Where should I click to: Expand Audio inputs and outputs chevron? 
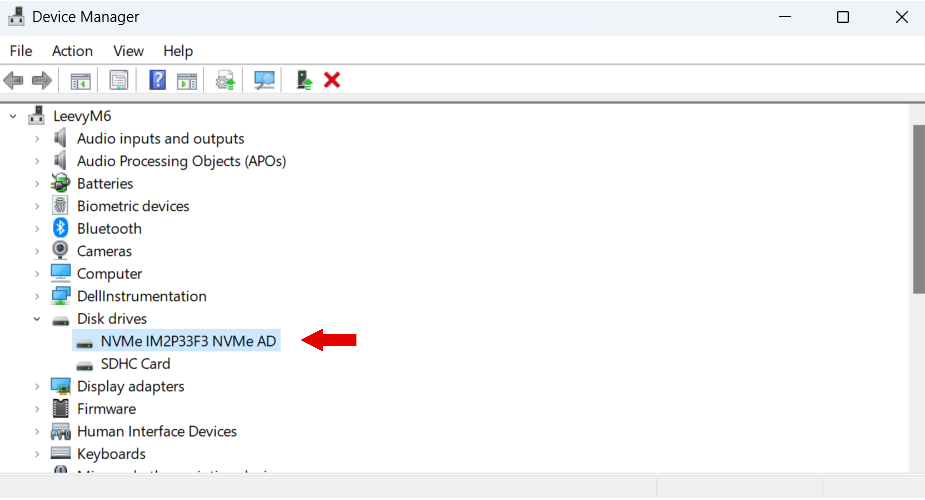point(37,139)
